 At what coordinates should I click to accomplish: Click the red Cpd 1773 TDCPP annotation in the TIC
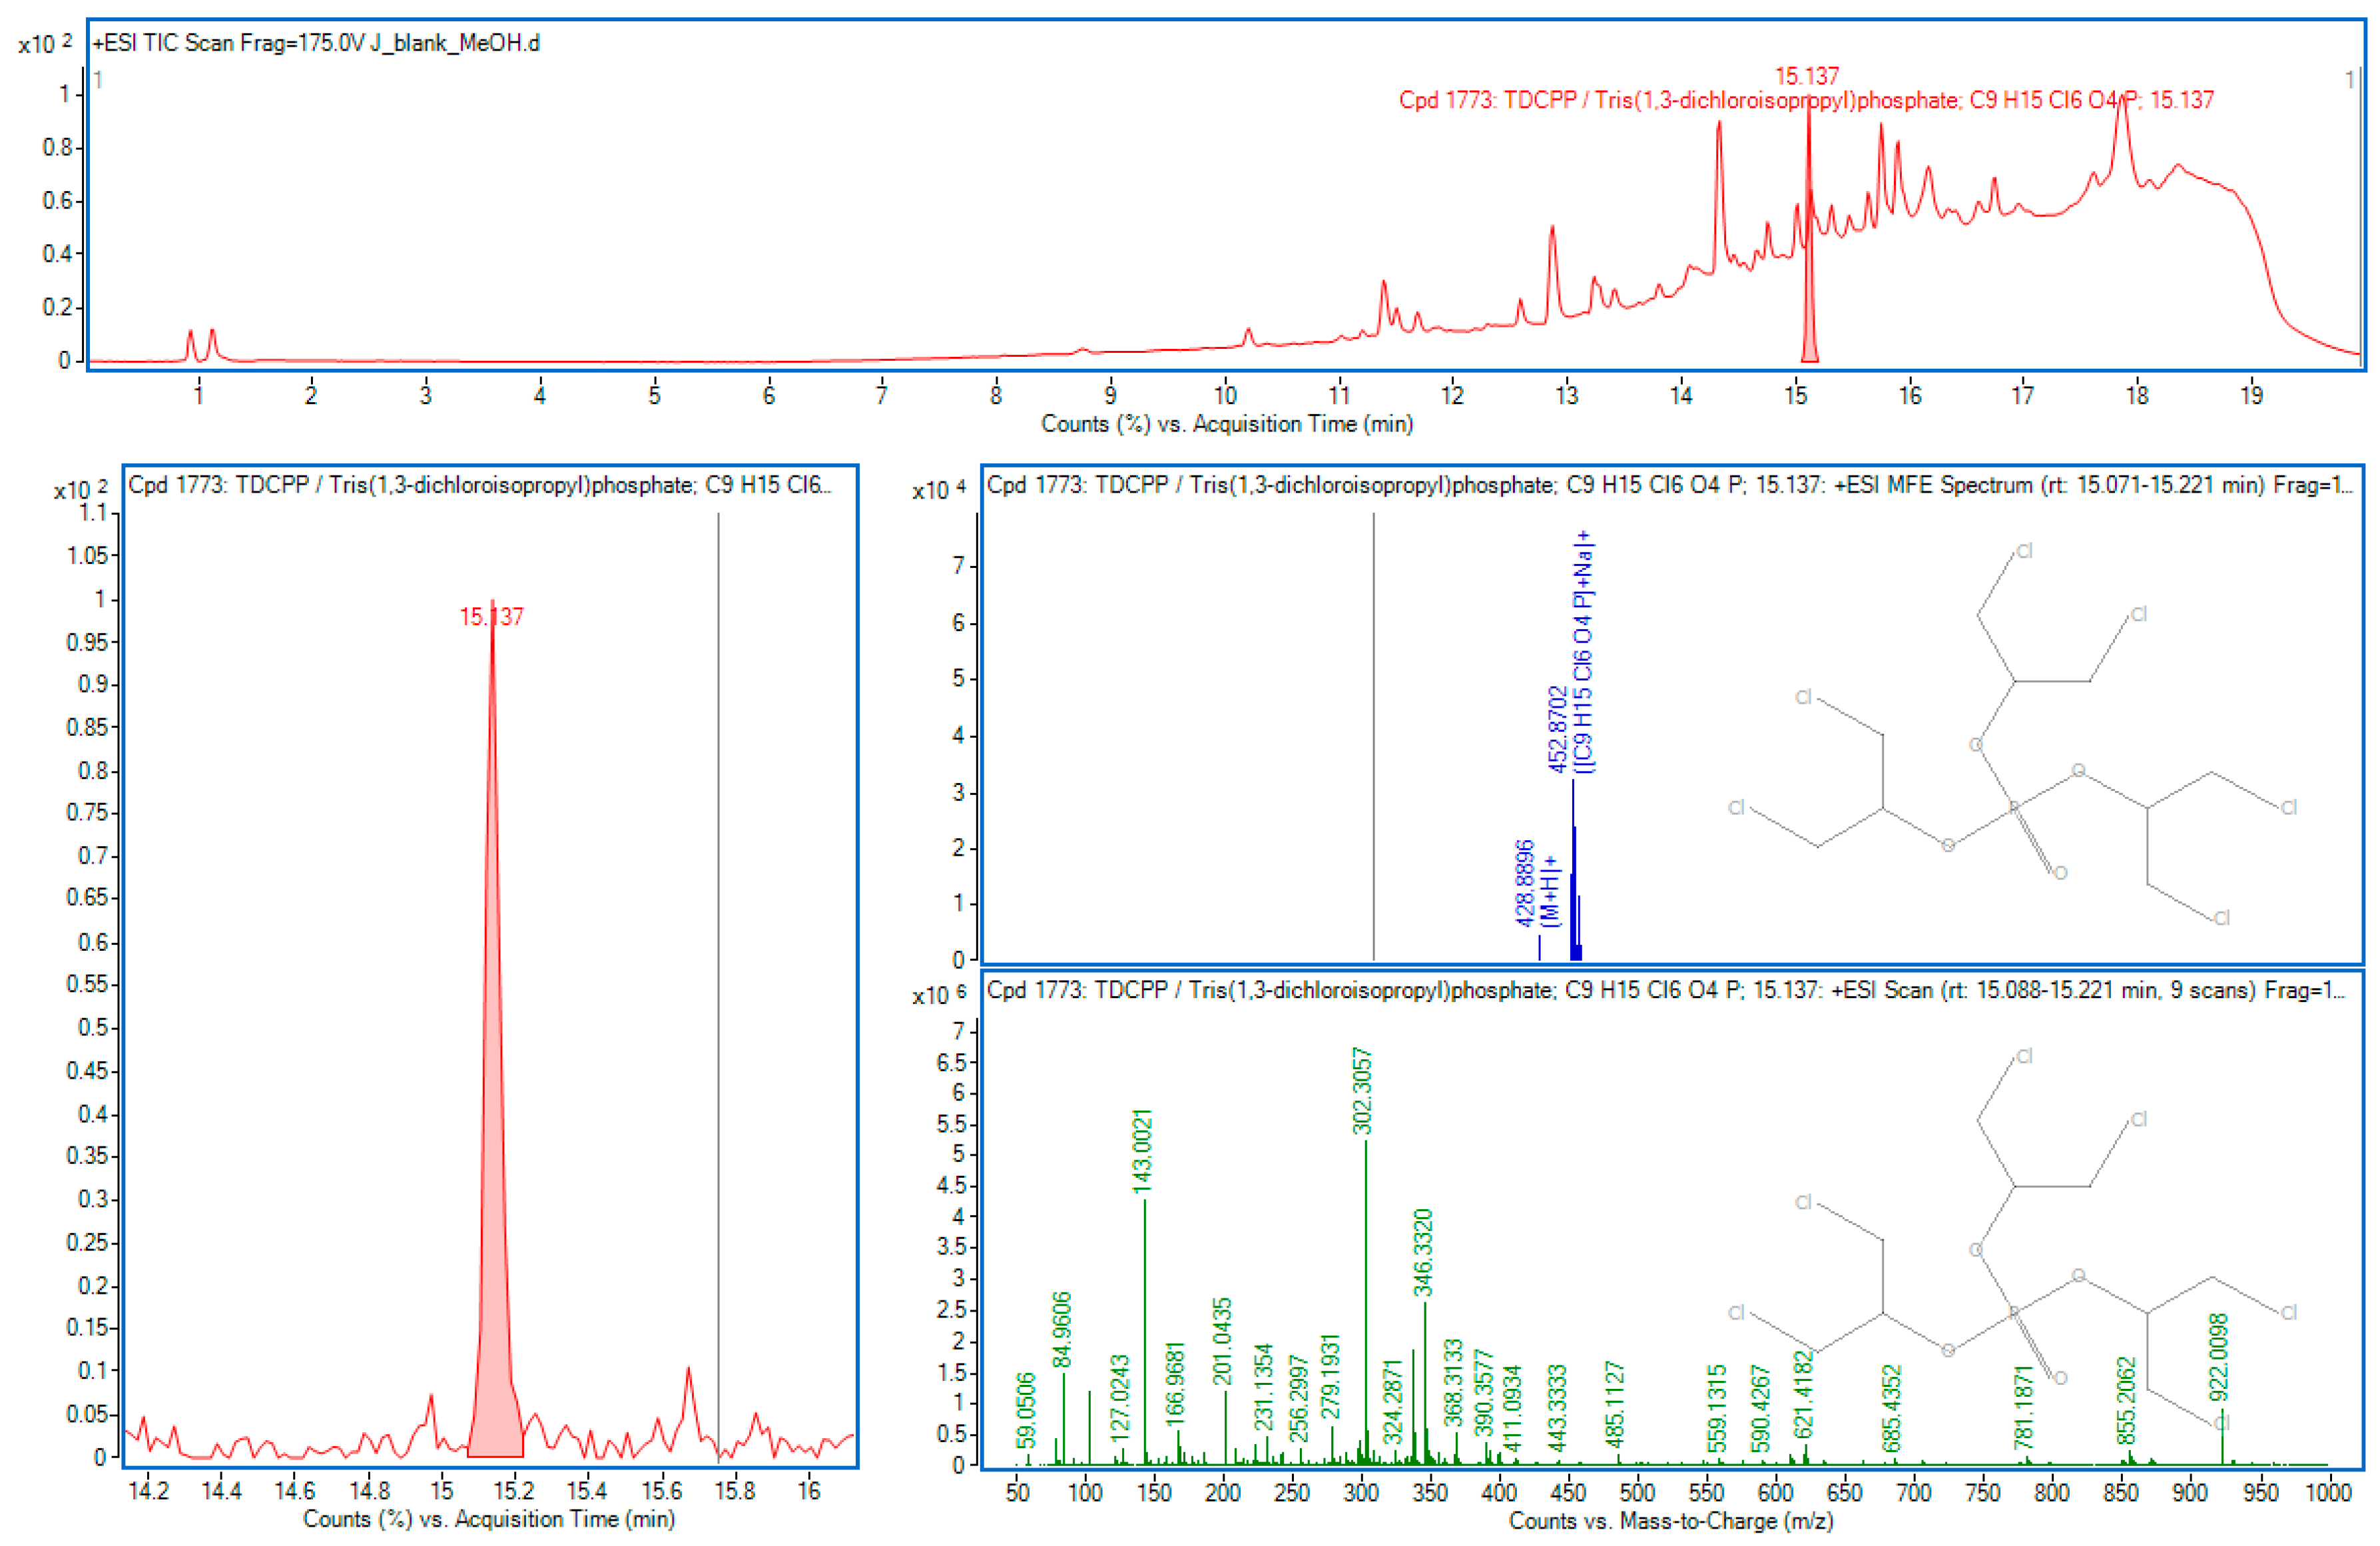click(x=1806, y=100)
